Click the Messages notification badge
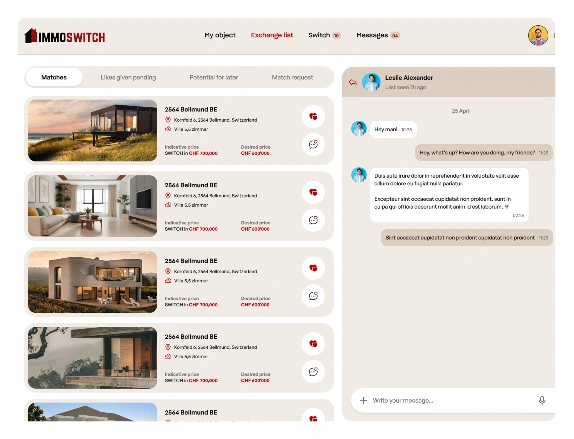The width and height of the screenshot is (574, 439). pos(395,36)
